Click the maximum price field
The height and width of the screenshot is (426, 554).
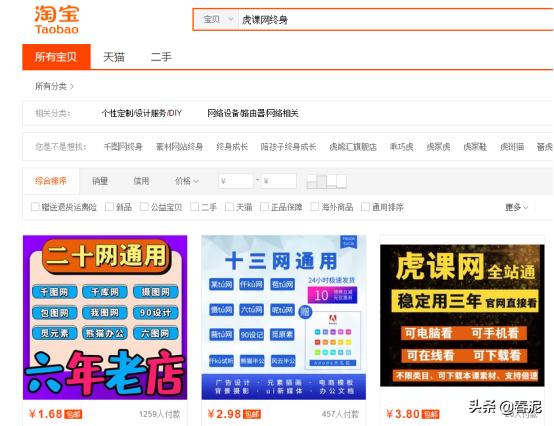[279, 181]
